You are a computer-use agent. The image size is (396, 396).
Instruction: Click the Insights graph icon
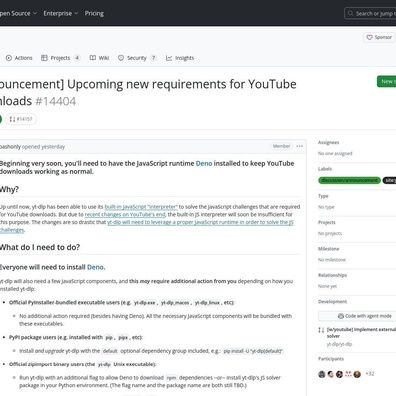click(169, 58)
